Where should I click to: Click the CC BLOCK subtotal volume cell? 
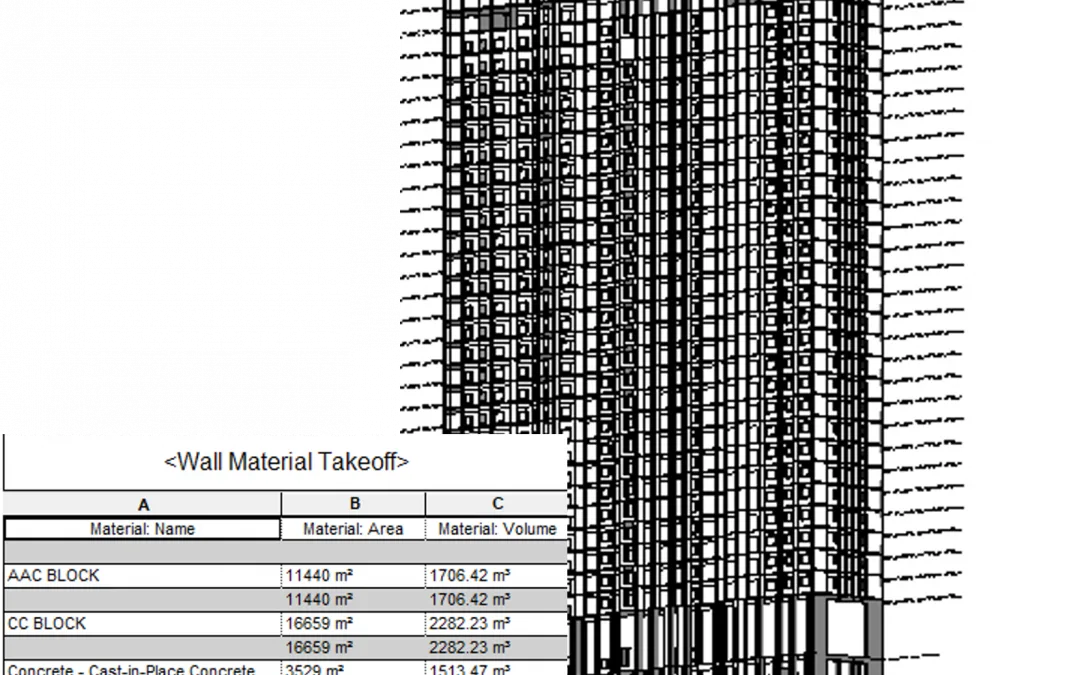coord(497,648)
